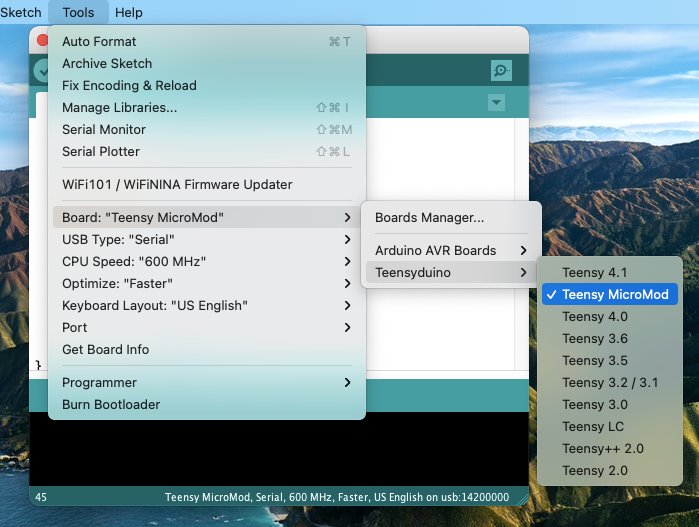Image resolution: width=699 pixels, height=527 pixels.
Task: Choose Archive Sketch
Action: coord(207,63)
